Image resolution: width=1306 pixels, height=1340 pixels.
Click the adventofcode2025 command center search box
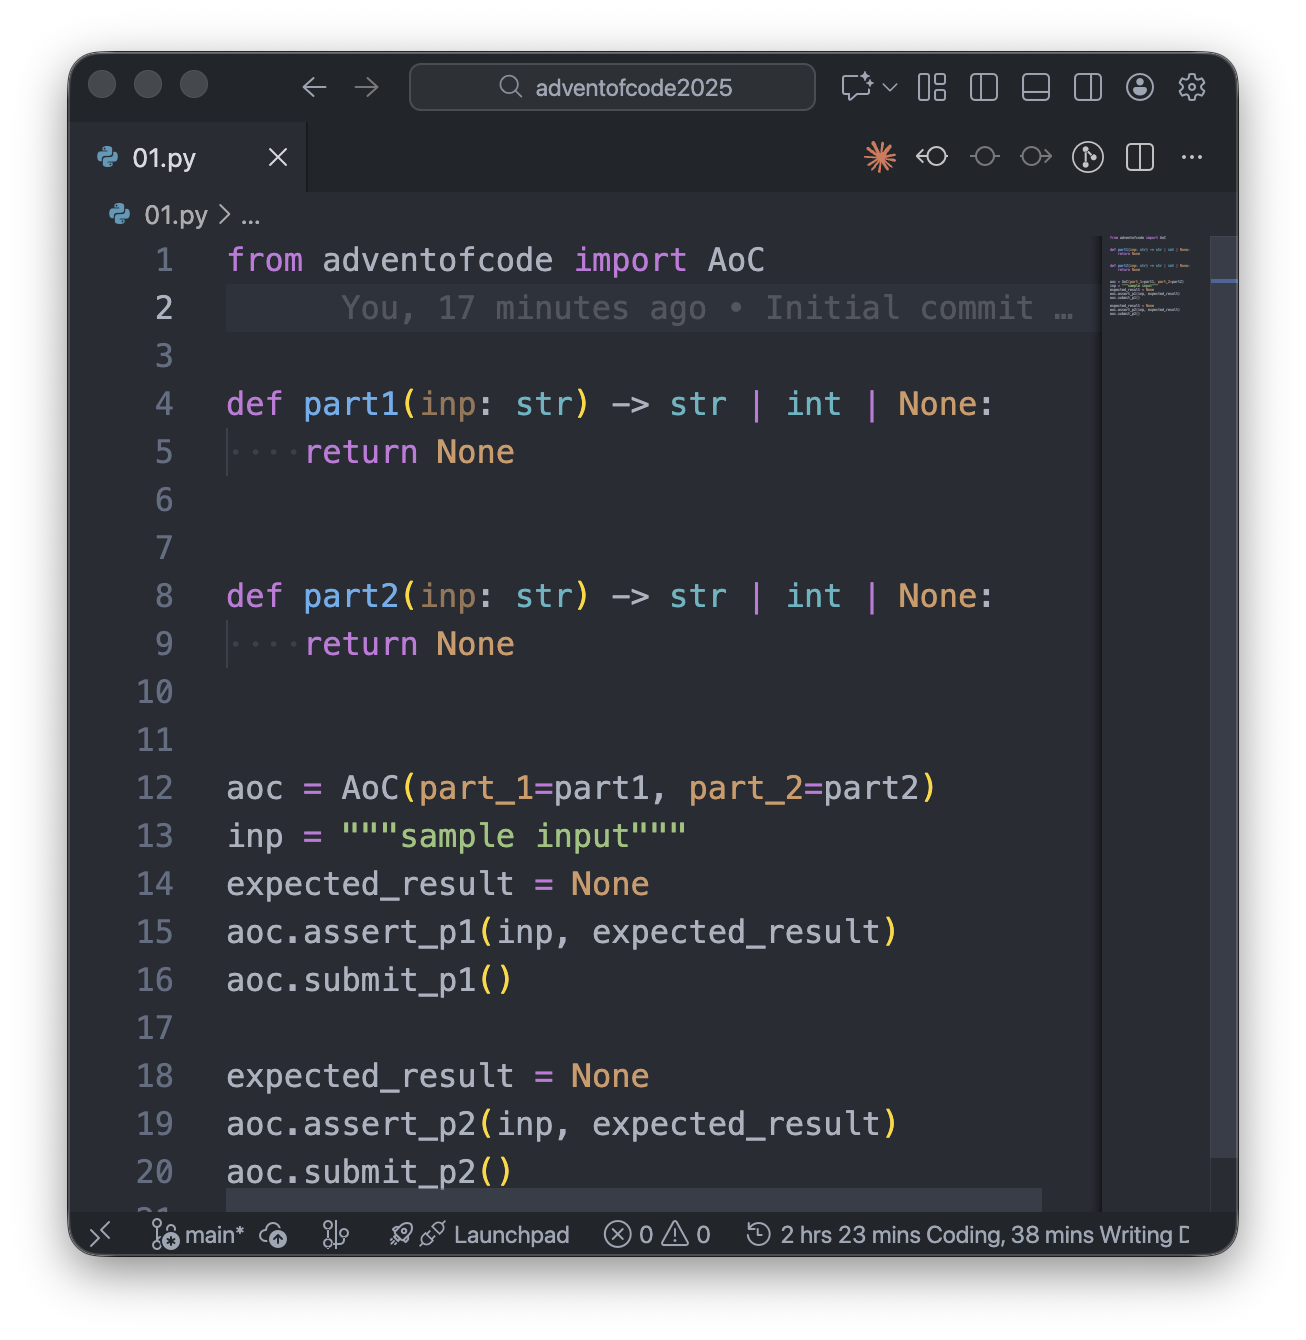tap(612, 88)
